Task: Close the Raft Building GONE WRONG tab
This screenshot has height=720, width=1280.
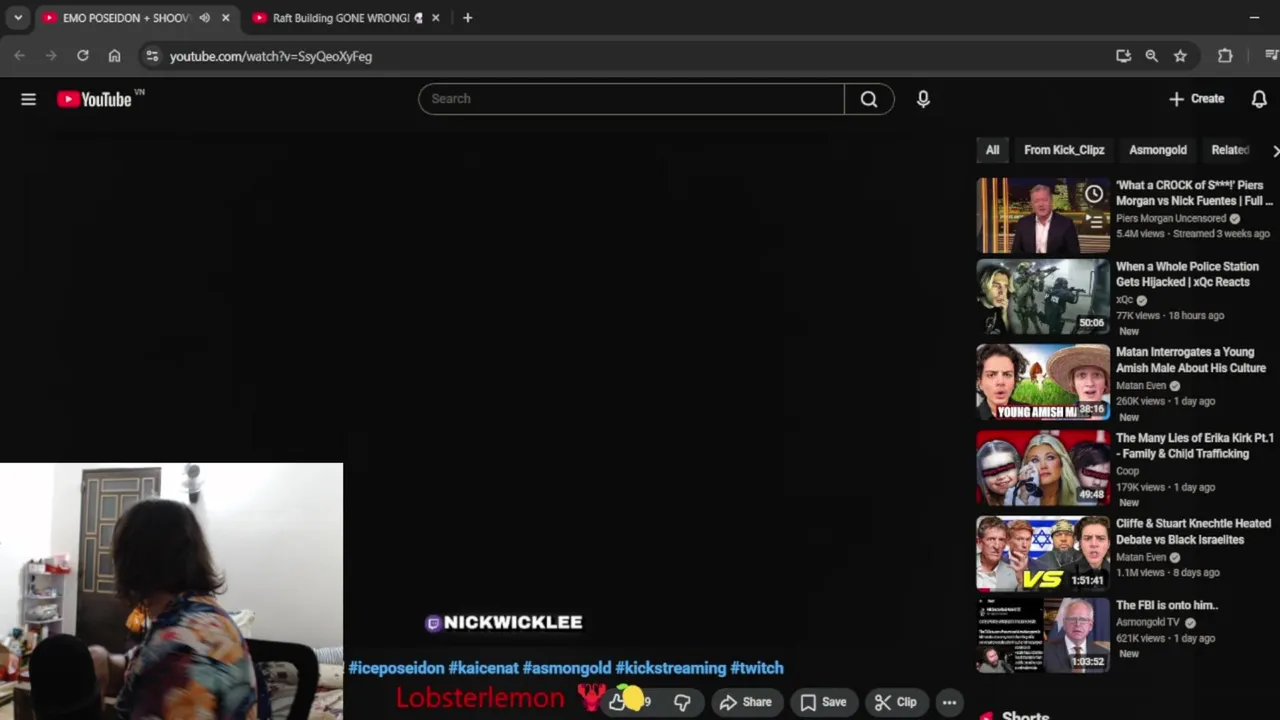Action: point(435,18)
